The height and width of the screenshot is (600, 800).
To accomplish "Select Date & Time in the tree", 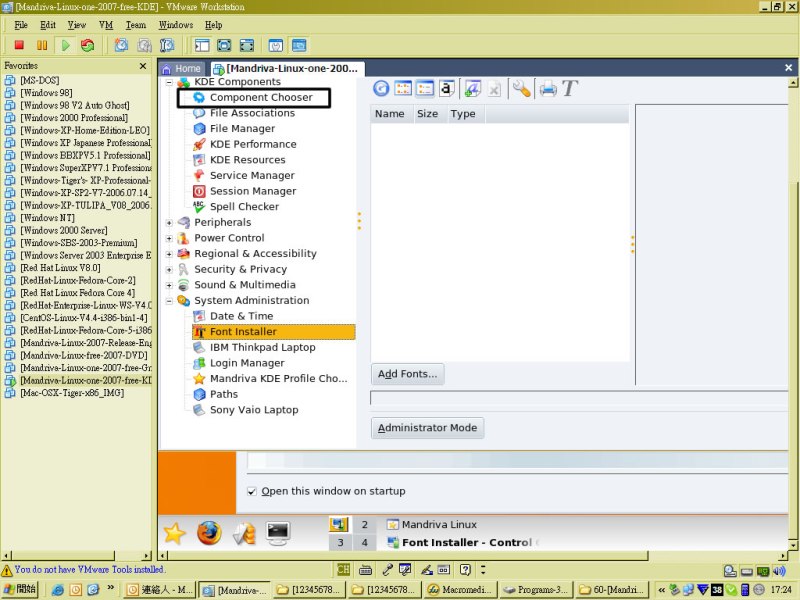I will (x=241, y=316).
